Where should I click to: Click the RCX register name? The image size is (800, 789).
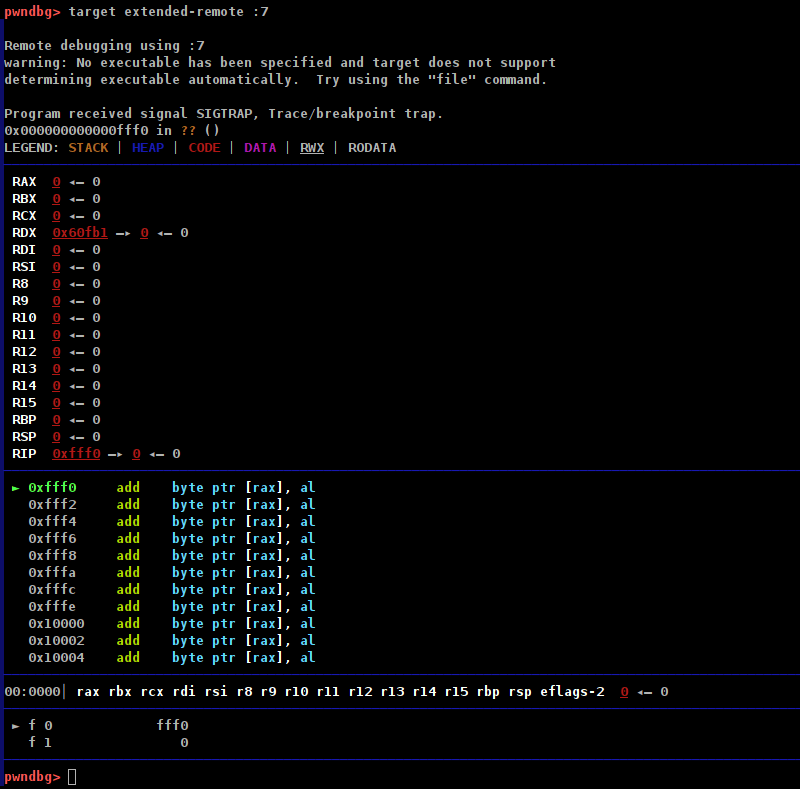pyautogui.click(x=24, y=216)
